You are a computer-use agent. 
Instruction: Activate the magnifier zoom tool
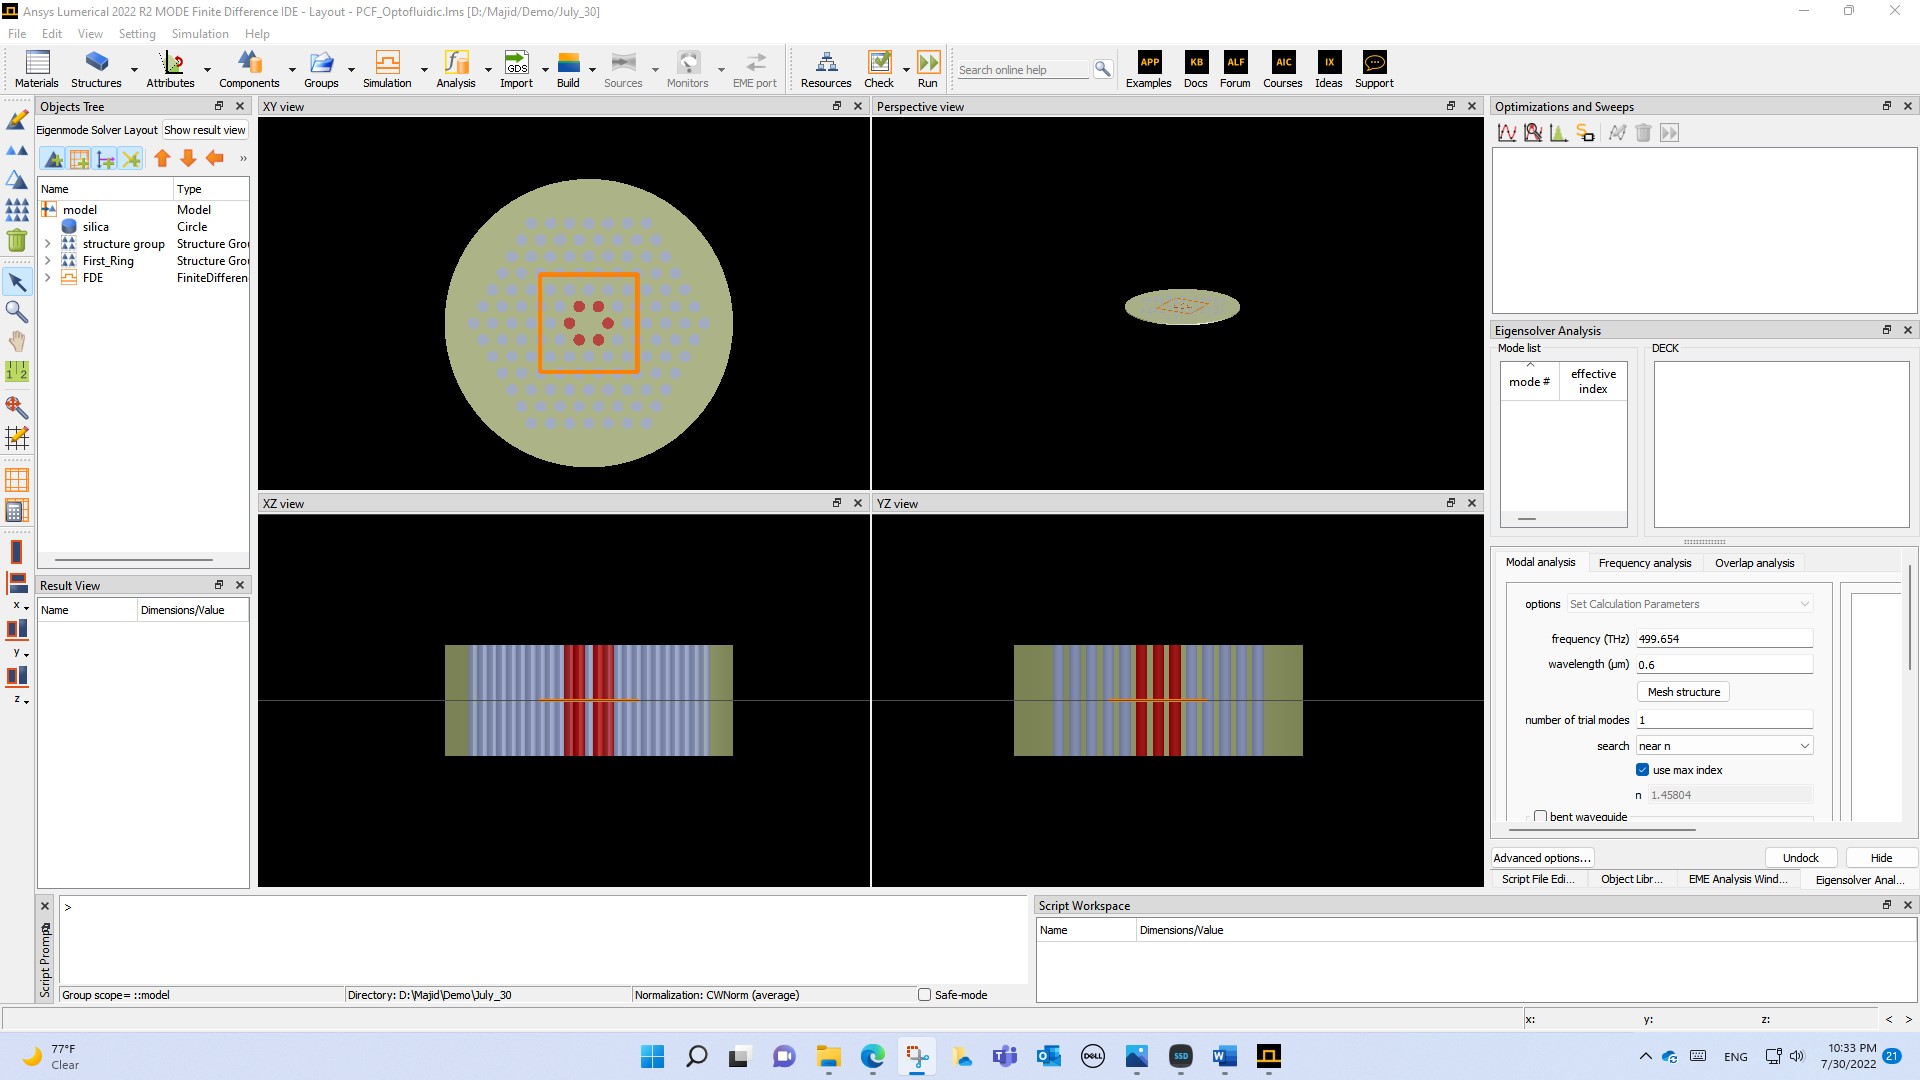tap(17, 312)
